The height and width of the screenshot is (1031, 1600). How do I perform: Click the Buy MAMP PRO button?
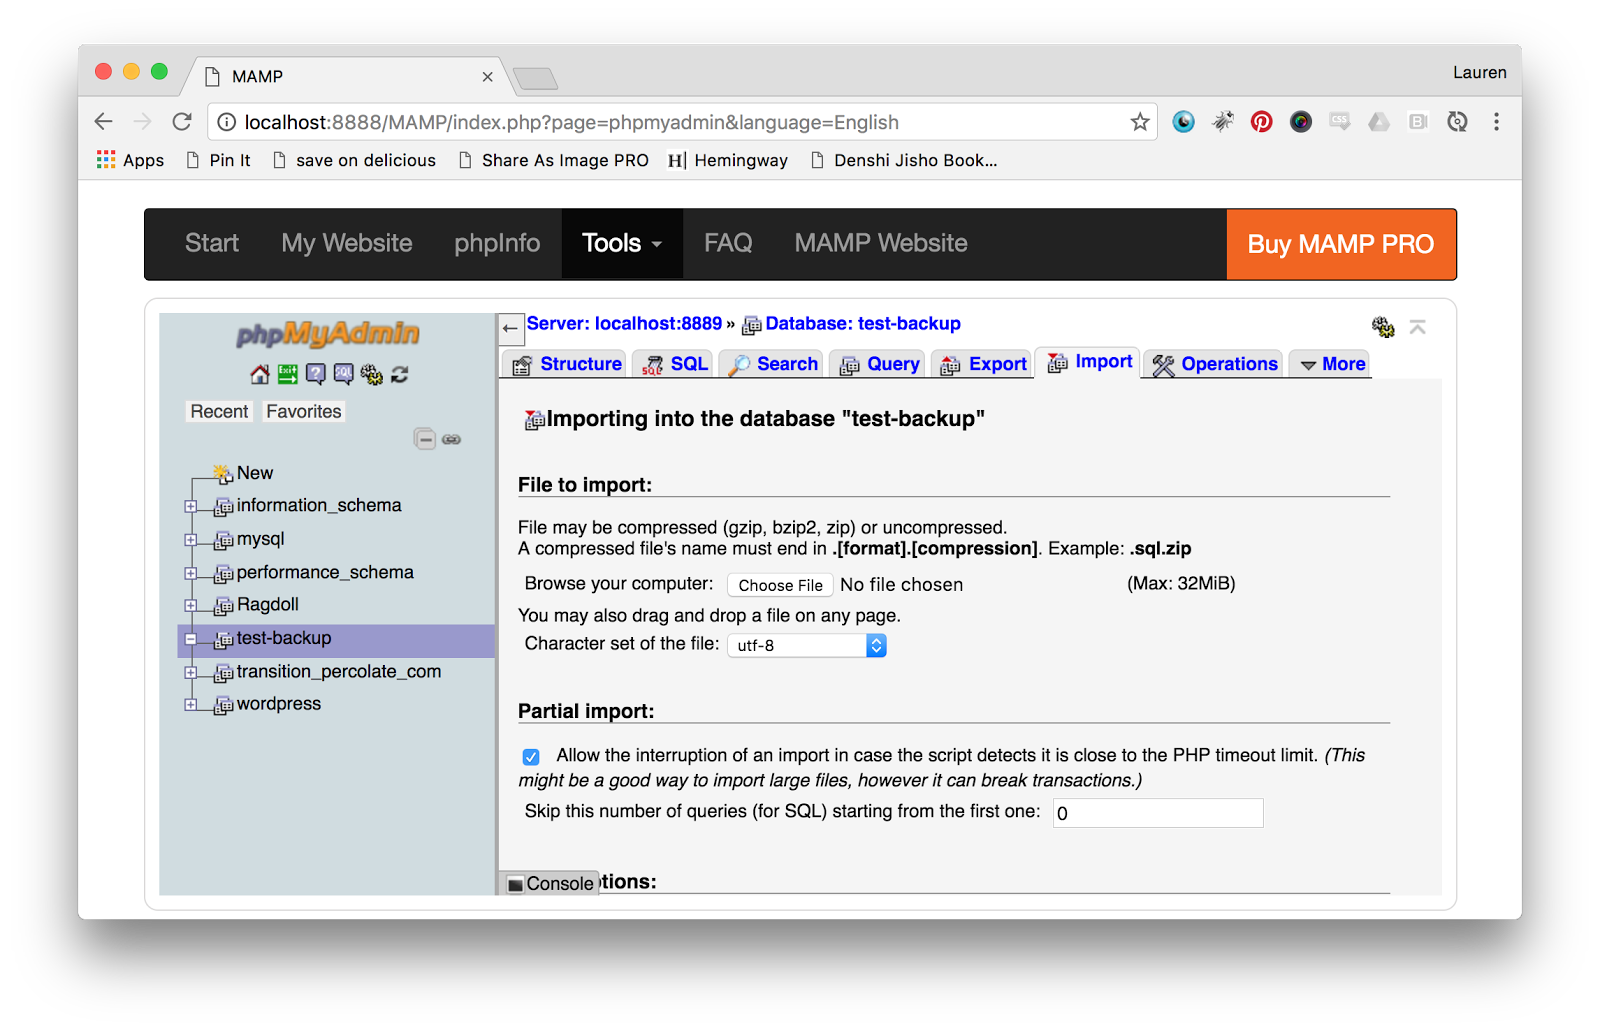1341,244
